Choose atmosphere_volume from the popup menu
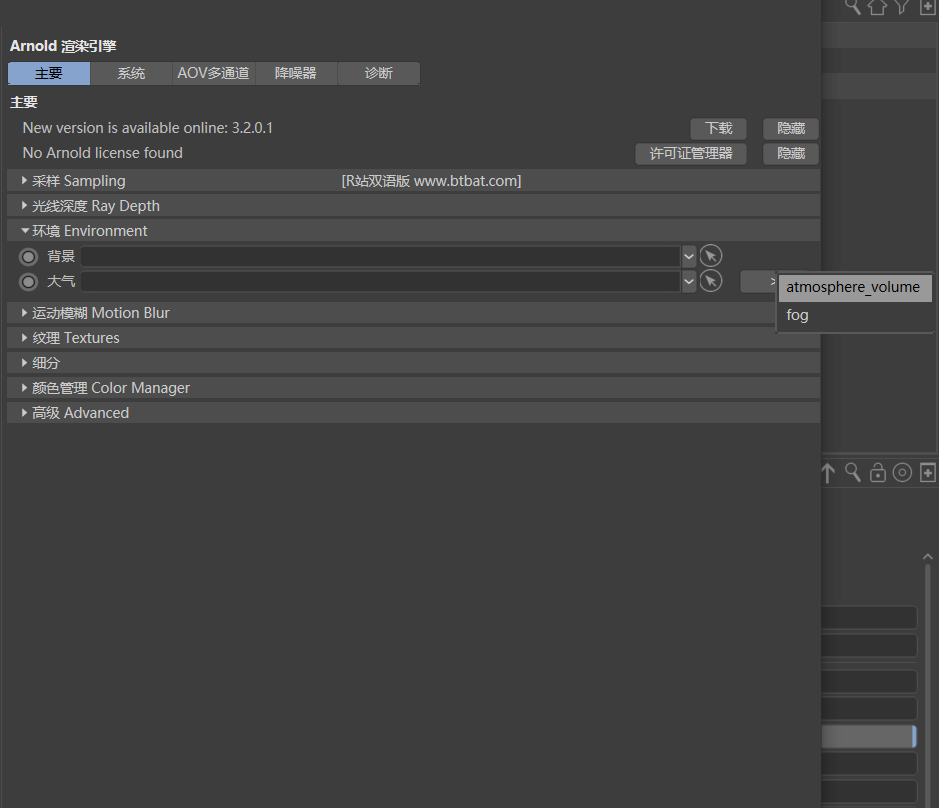 click(x=855, y=288)
